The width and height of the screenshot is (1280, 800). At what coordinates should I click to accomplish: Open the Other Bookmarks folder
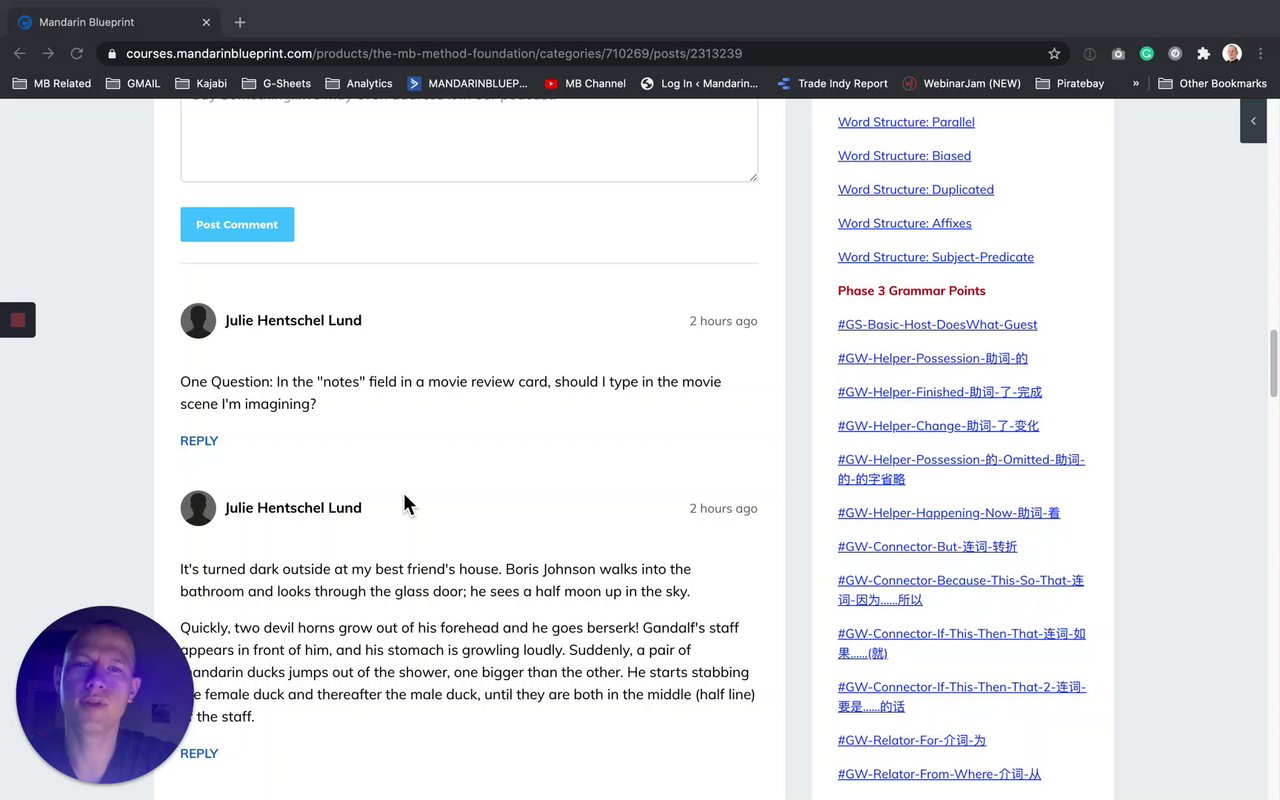(1212, 83)
